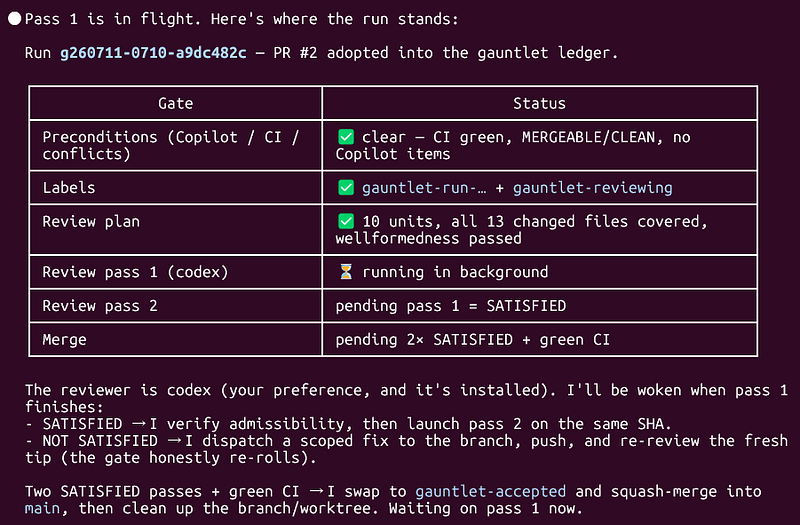Open run ID g260711-0710-a9dc482c link
Viewport: 800px width, 525px height.
click(153, 53)
